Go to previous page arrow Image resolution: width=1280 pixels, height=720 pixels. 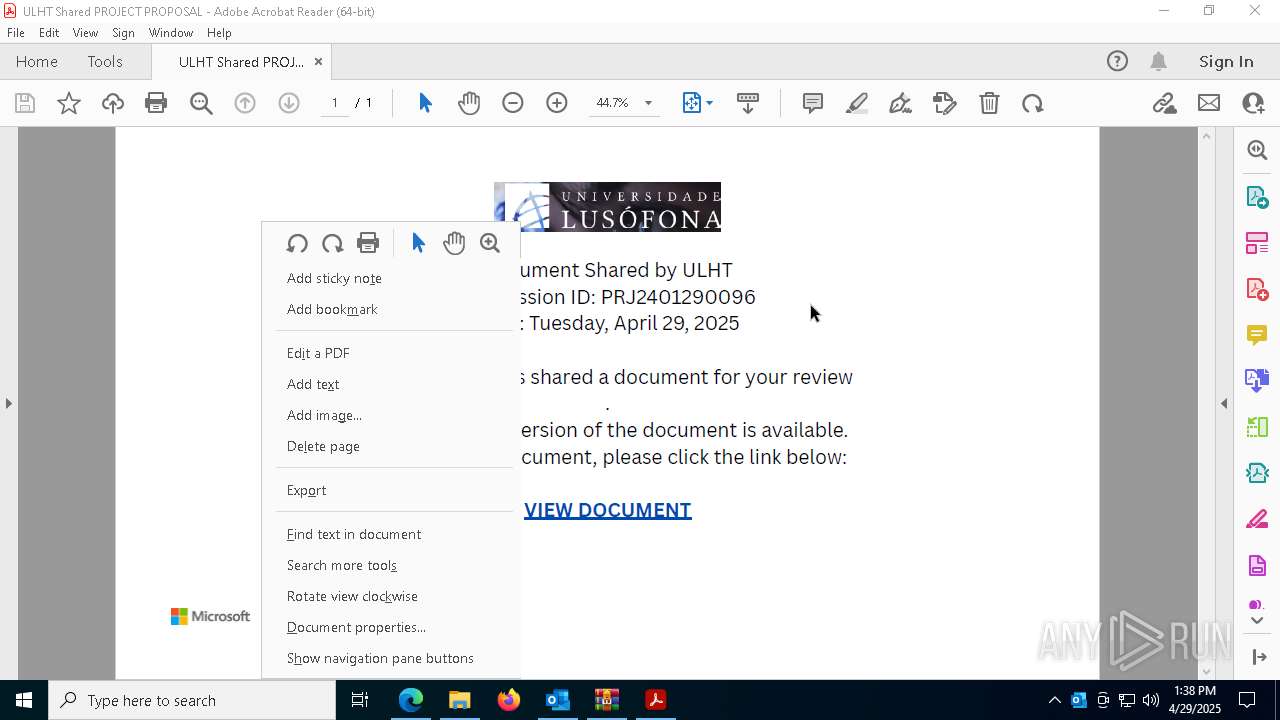(x=245, y=103)
